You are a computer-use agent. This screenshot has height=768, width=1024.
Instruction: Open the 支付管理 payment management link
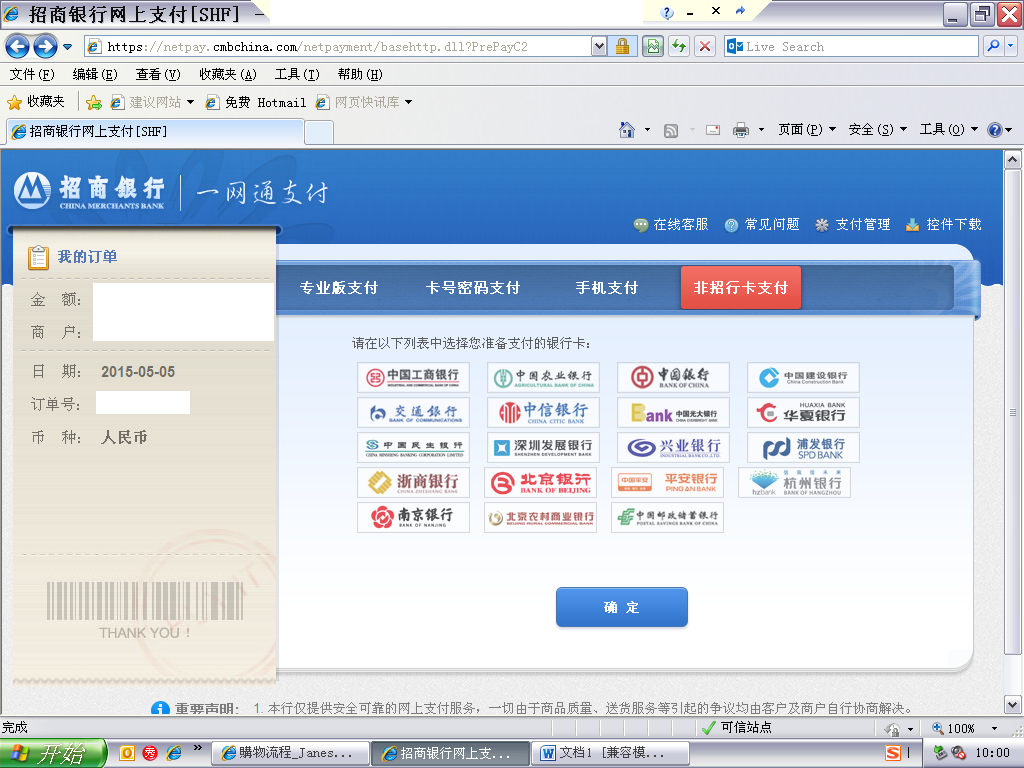[x=853, y=225]
